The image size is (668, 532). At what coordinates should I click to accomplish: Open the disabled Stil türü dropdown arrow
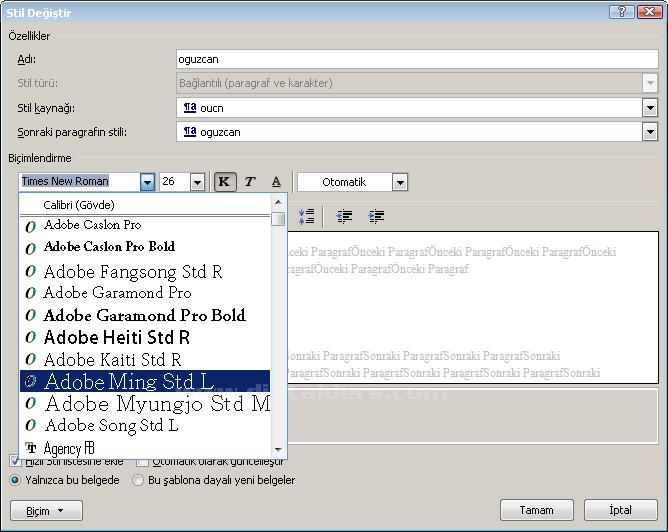click(x=650, y=83)
